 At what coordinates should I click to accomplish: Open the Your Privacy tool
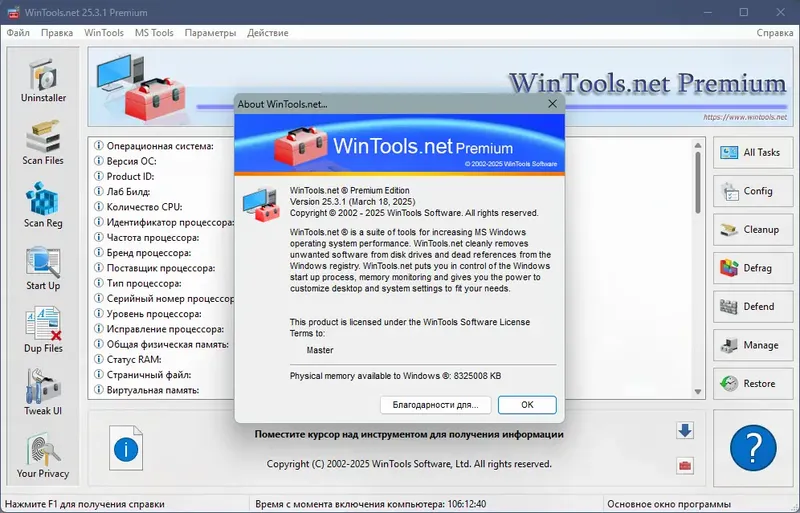pos(43,455)
